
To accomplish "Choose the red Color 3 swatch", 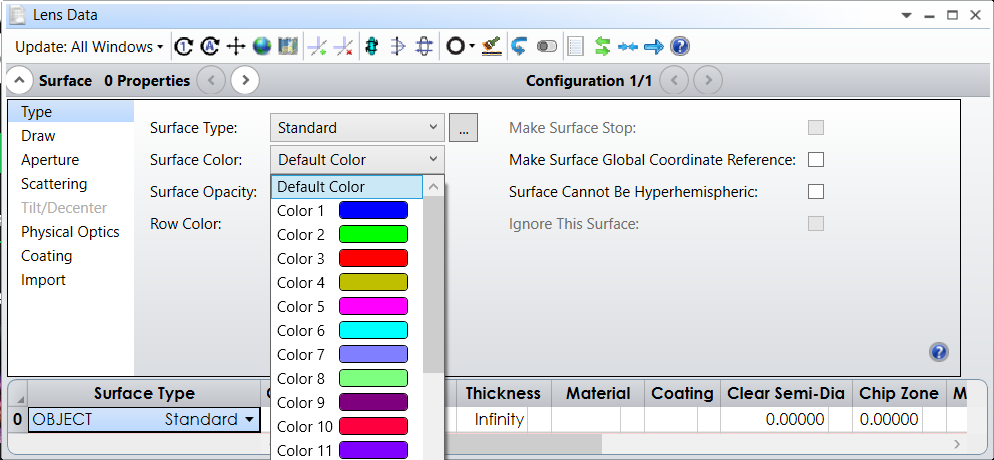I will click(373, 258).
